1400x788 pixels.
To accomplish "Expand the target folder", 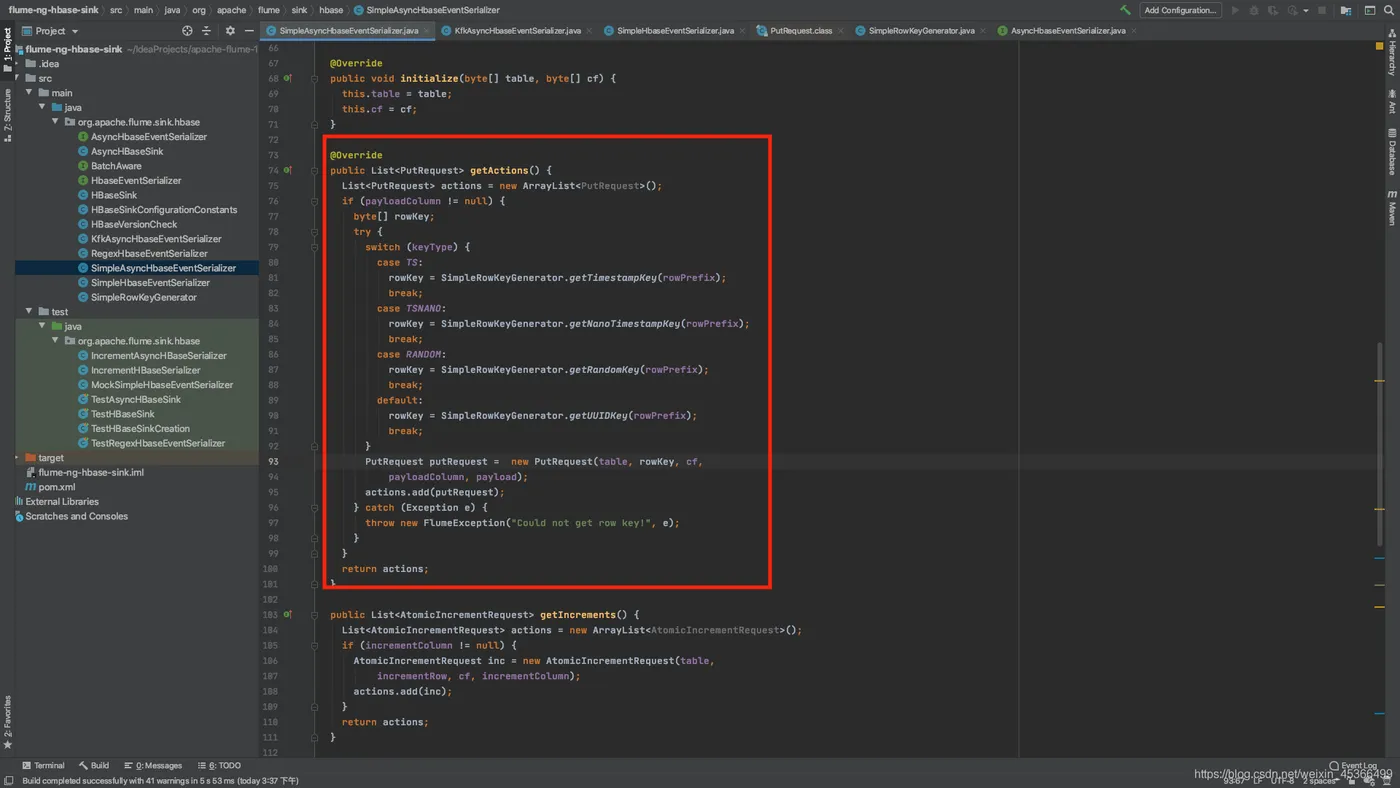I will tap(18, 458).
